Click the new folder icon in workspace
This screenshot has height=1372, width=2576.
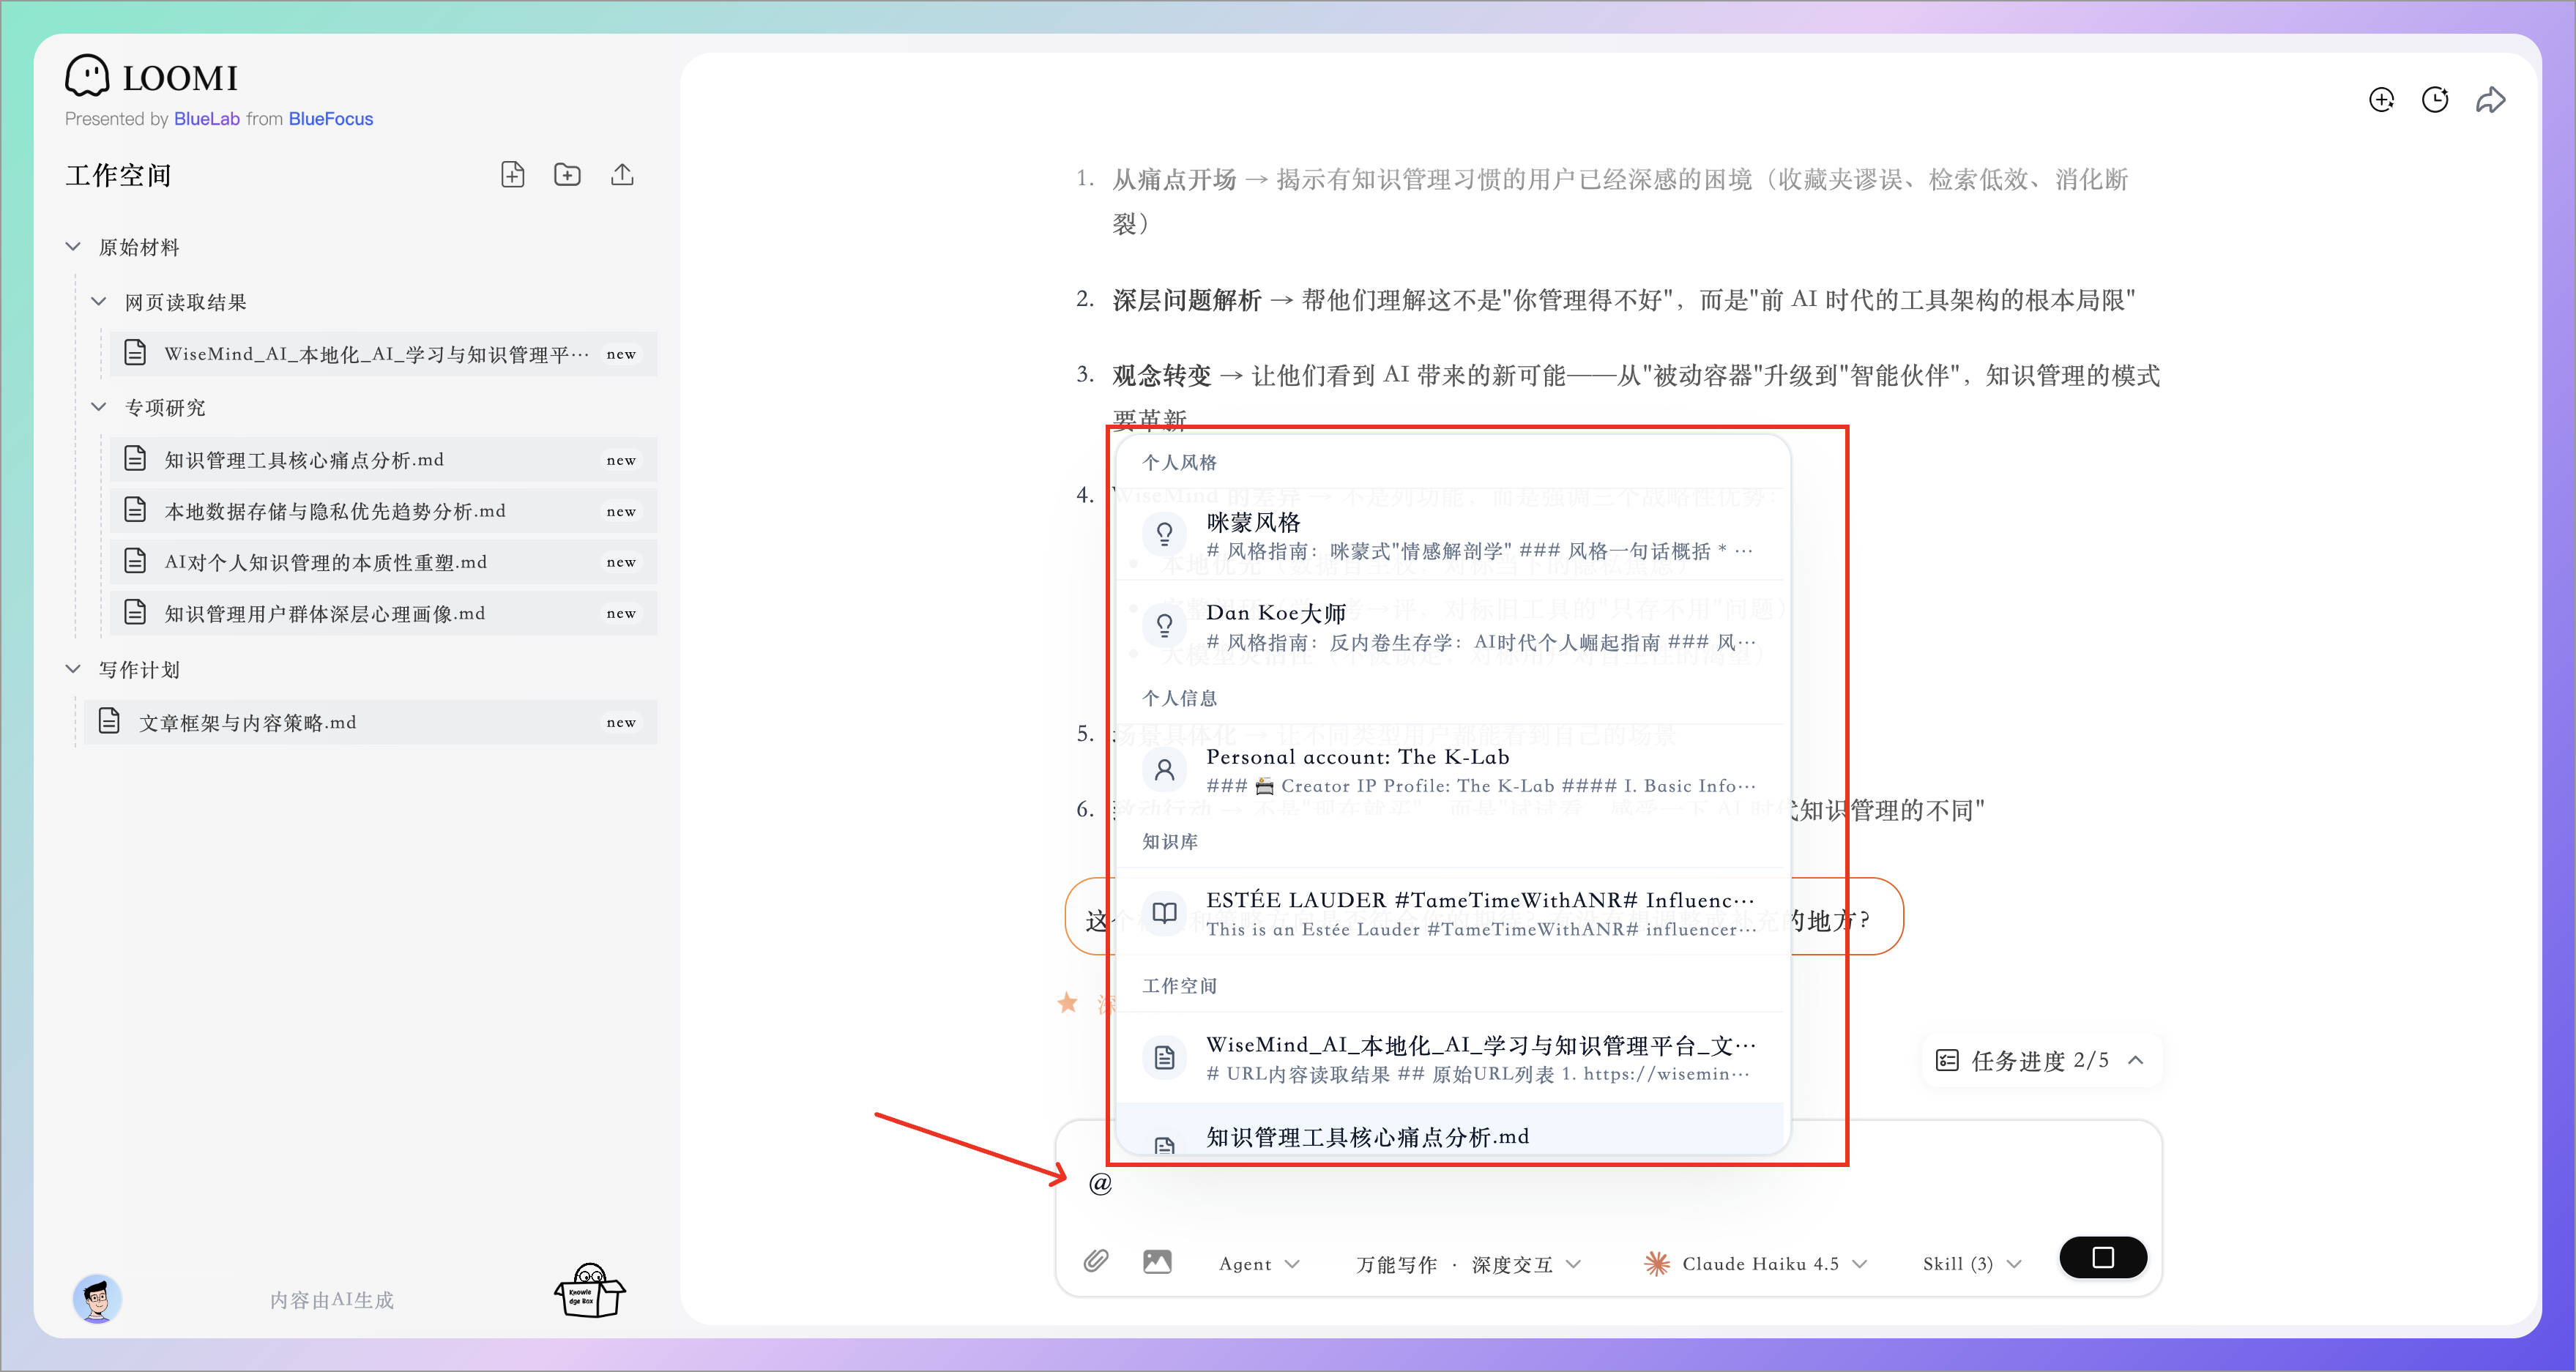567,175
